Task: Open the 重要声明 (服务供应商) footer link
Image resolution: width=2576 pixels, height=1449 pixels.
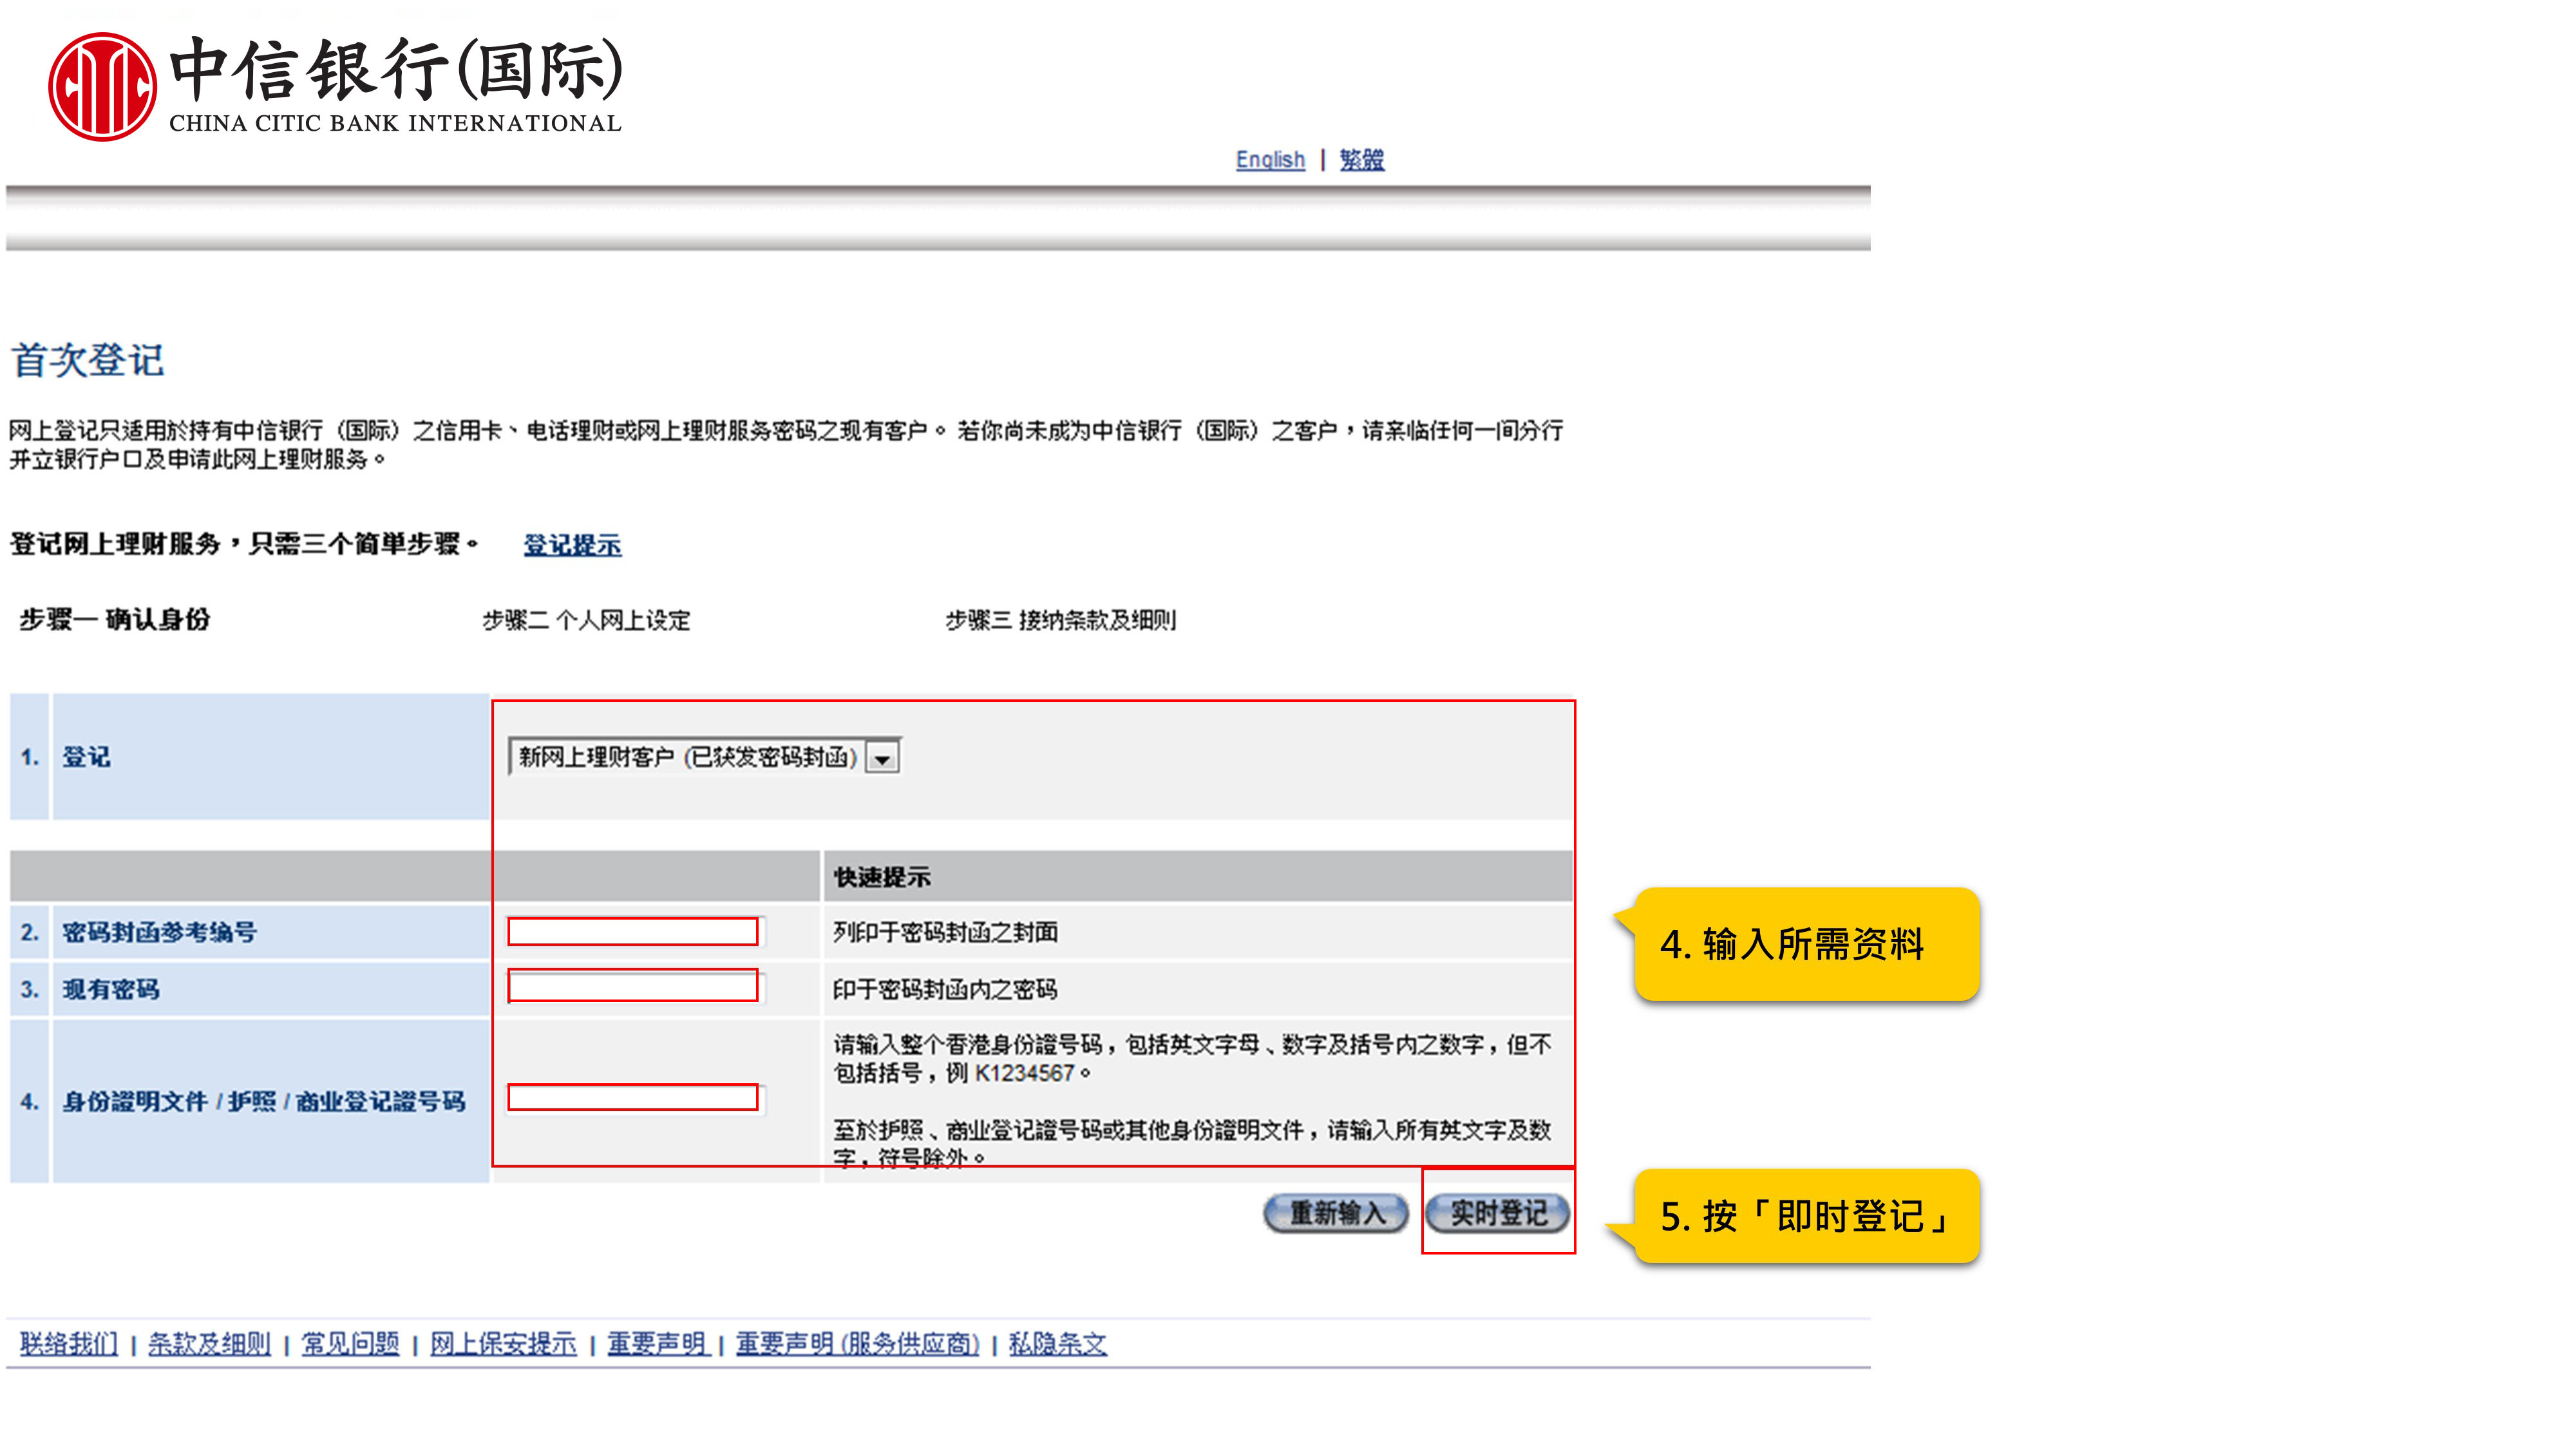Action: coord(858,1344)
